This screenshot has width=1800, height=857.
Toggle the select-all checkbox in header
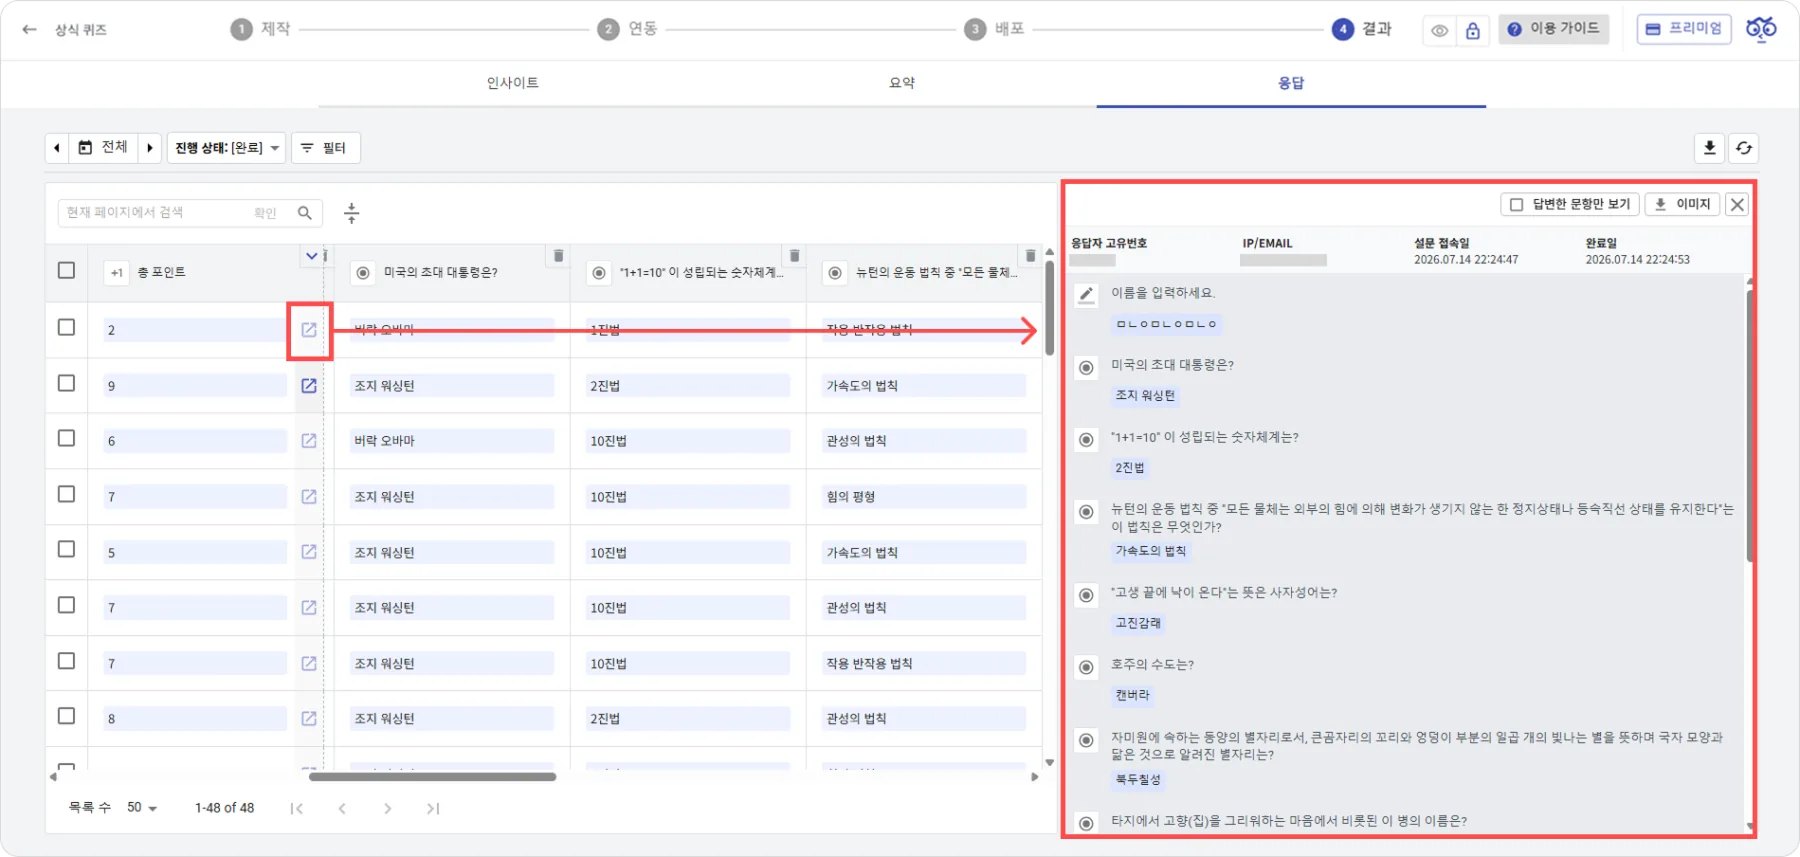[x=66, y=270]
